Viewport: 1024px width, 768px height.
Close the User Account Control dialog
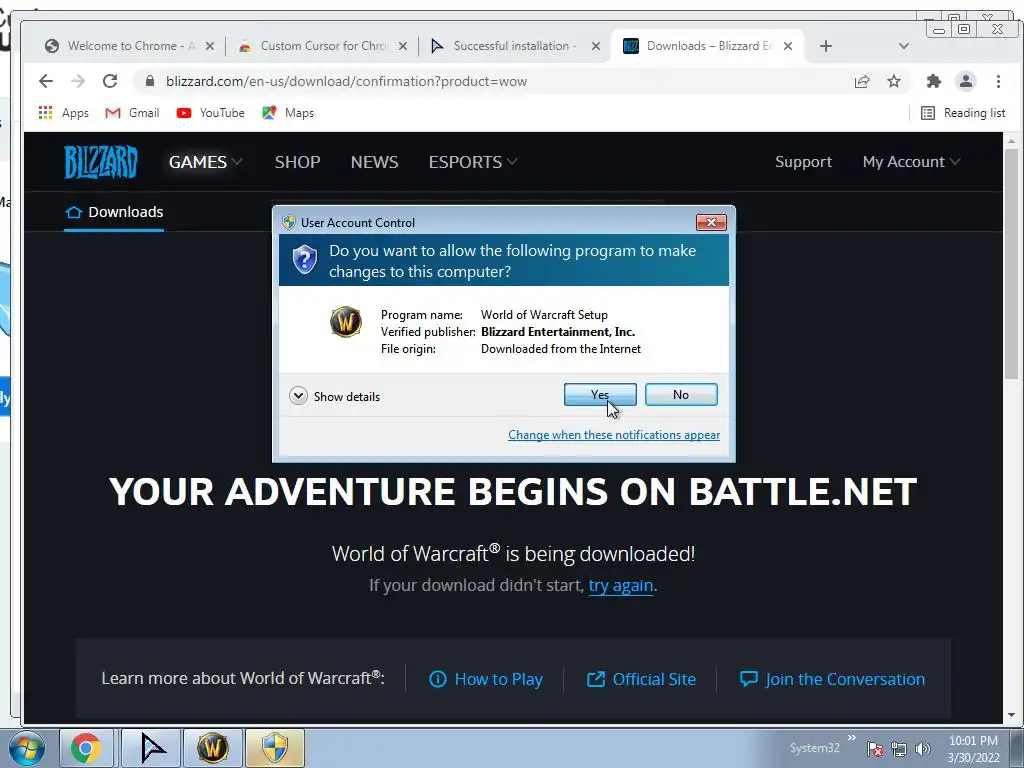click(x=711, y=223)
